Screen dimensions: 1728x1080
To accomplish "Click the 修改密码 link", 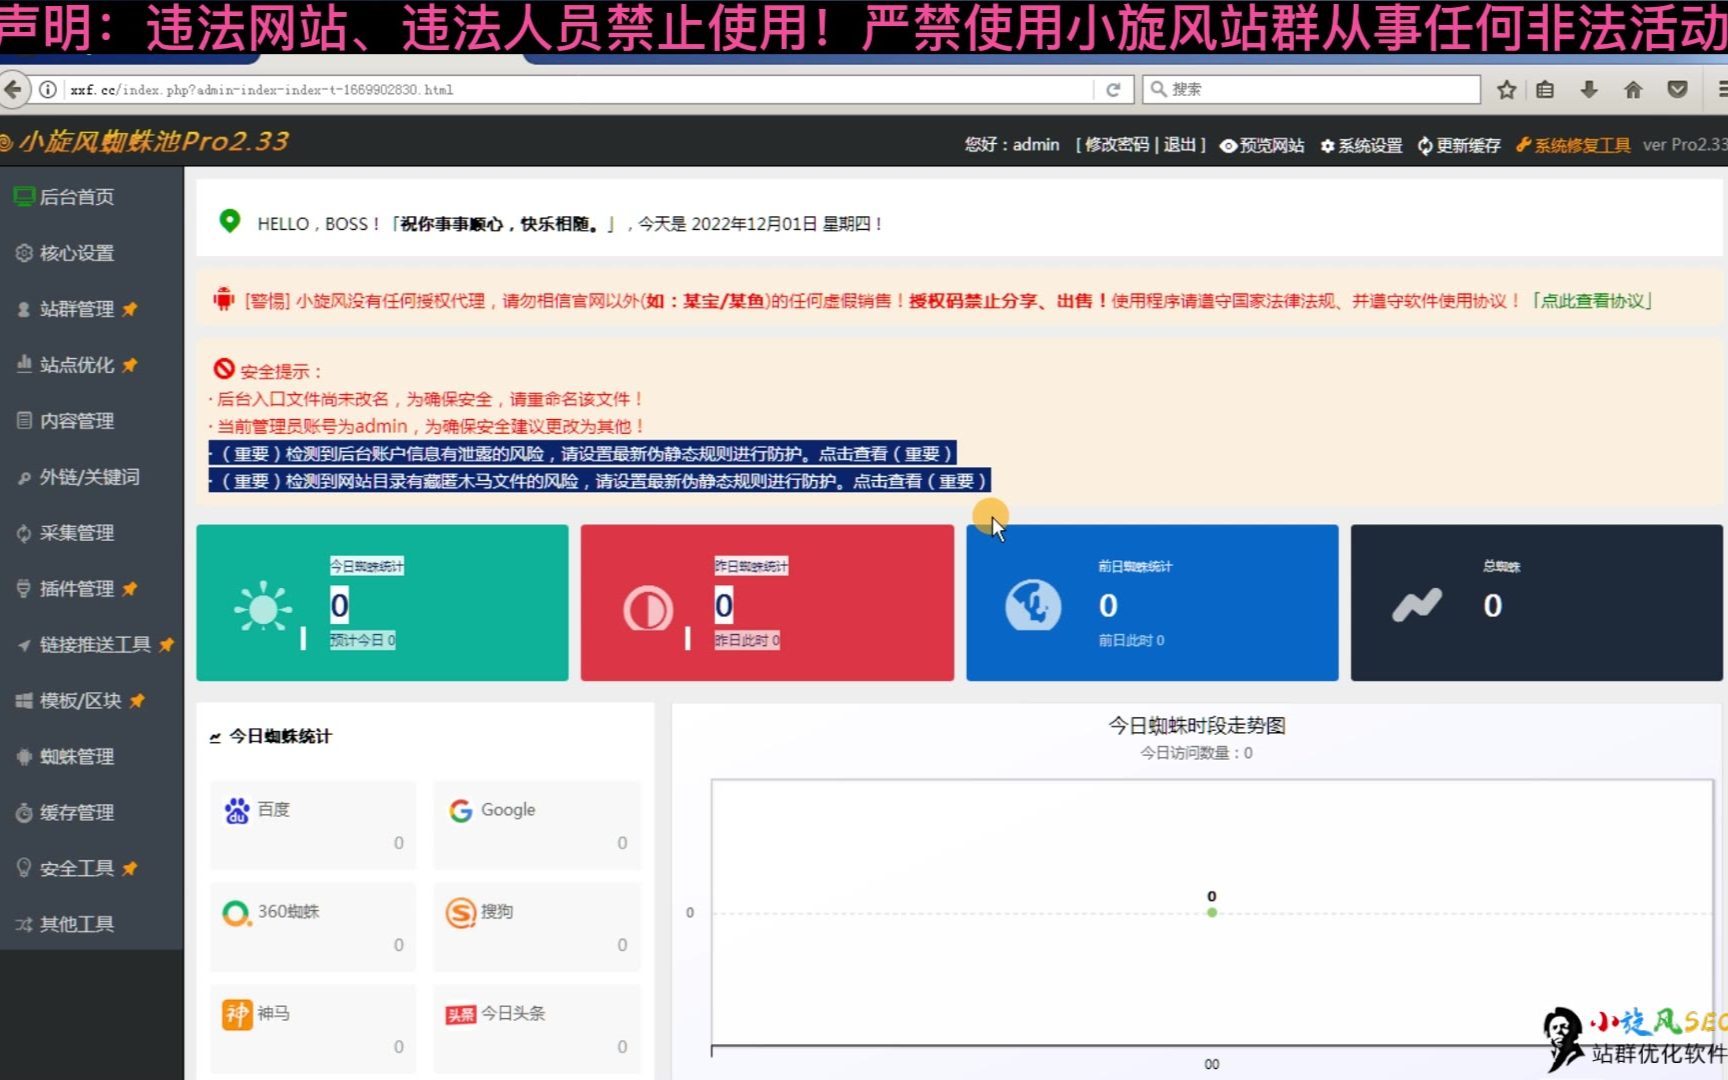I will pos(1116,145).
